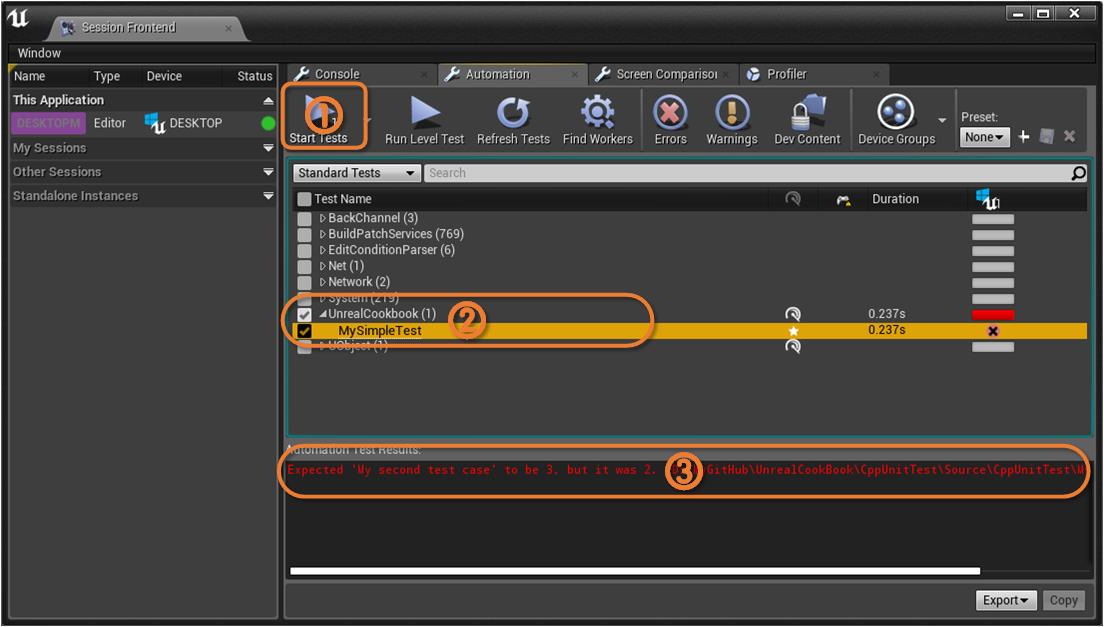Open Device Groups toolbar icon
1104x627 pixels.
point(896,113)
